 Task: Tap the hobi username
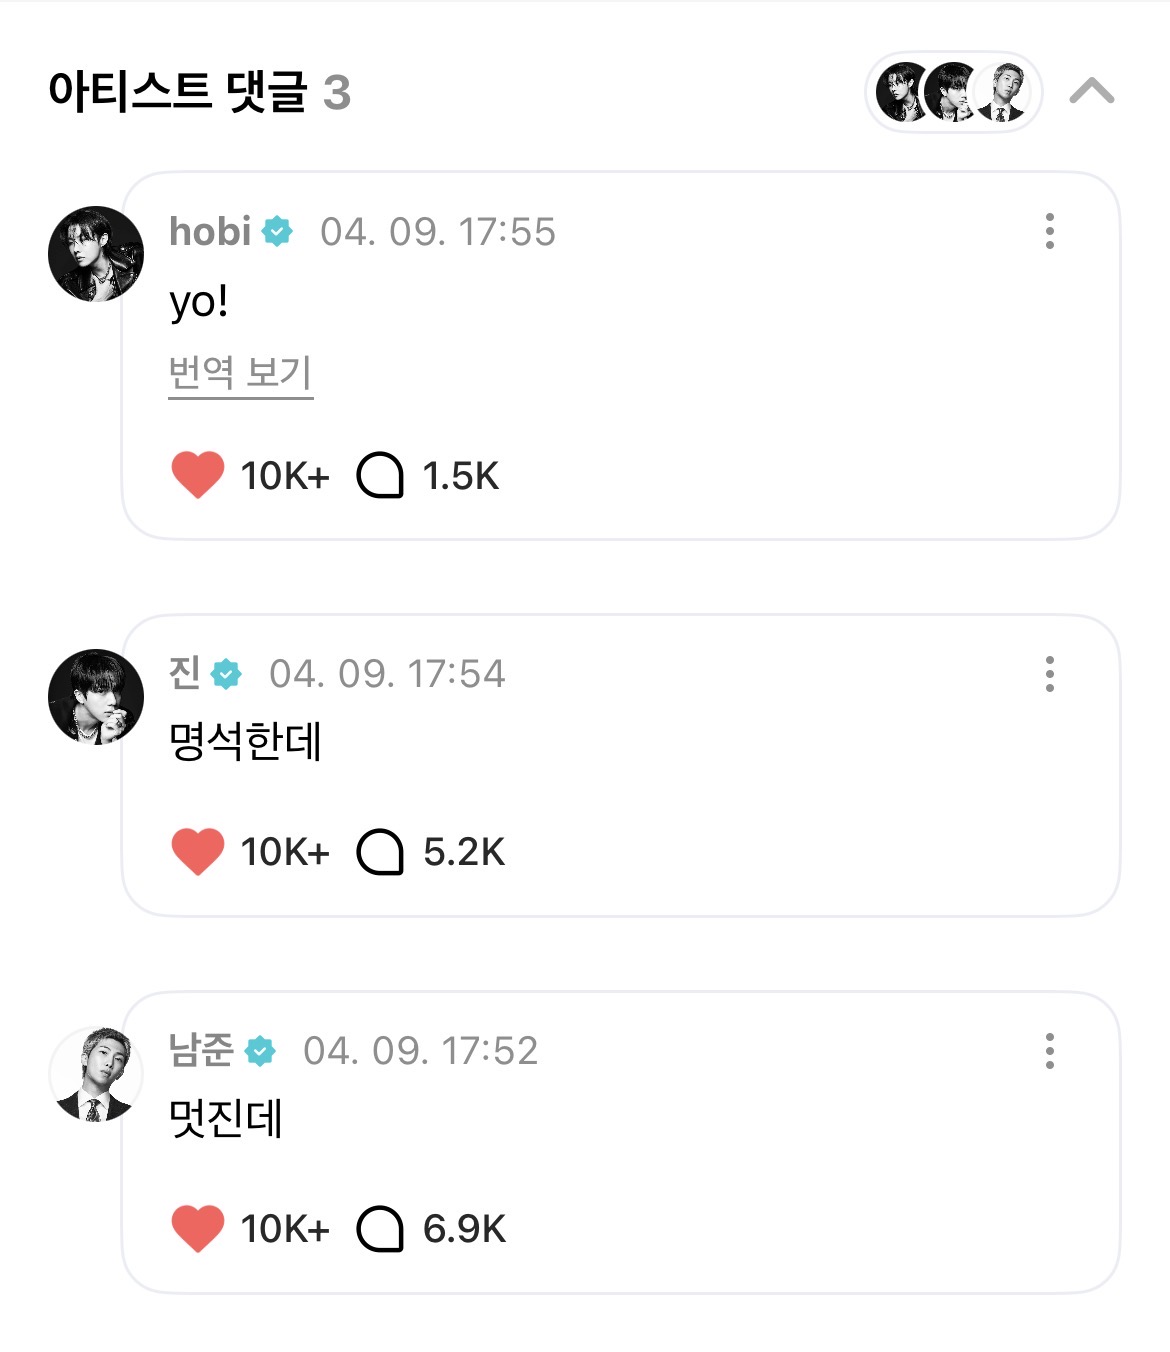210,232
